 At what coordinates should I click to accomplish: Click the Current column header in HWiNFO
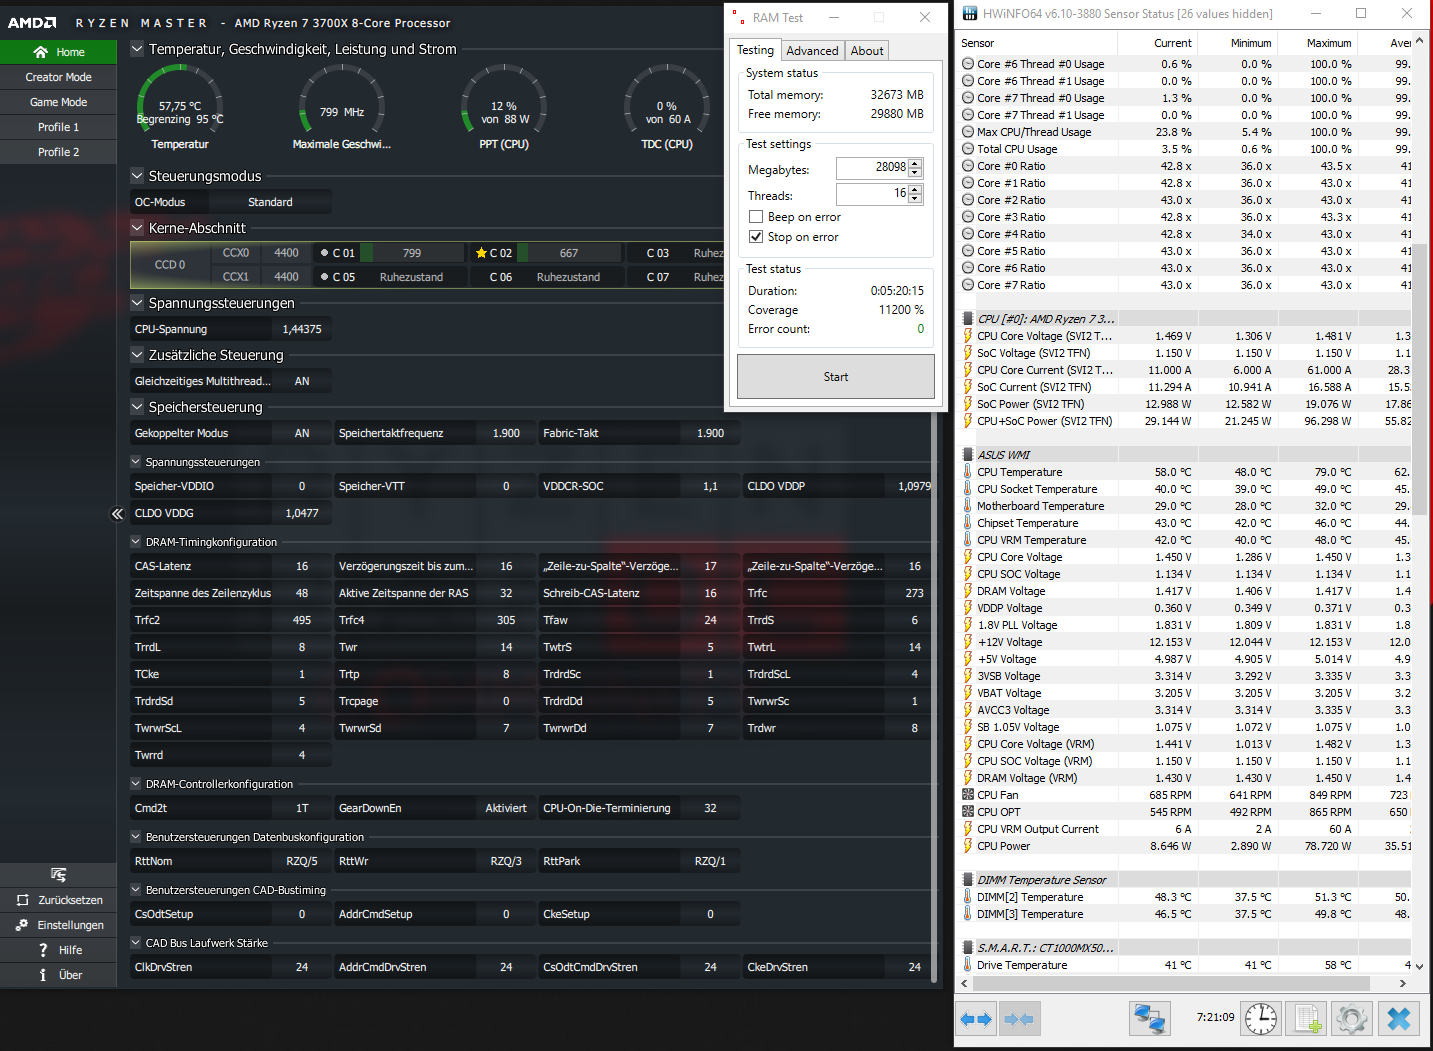coord(1158,43)
